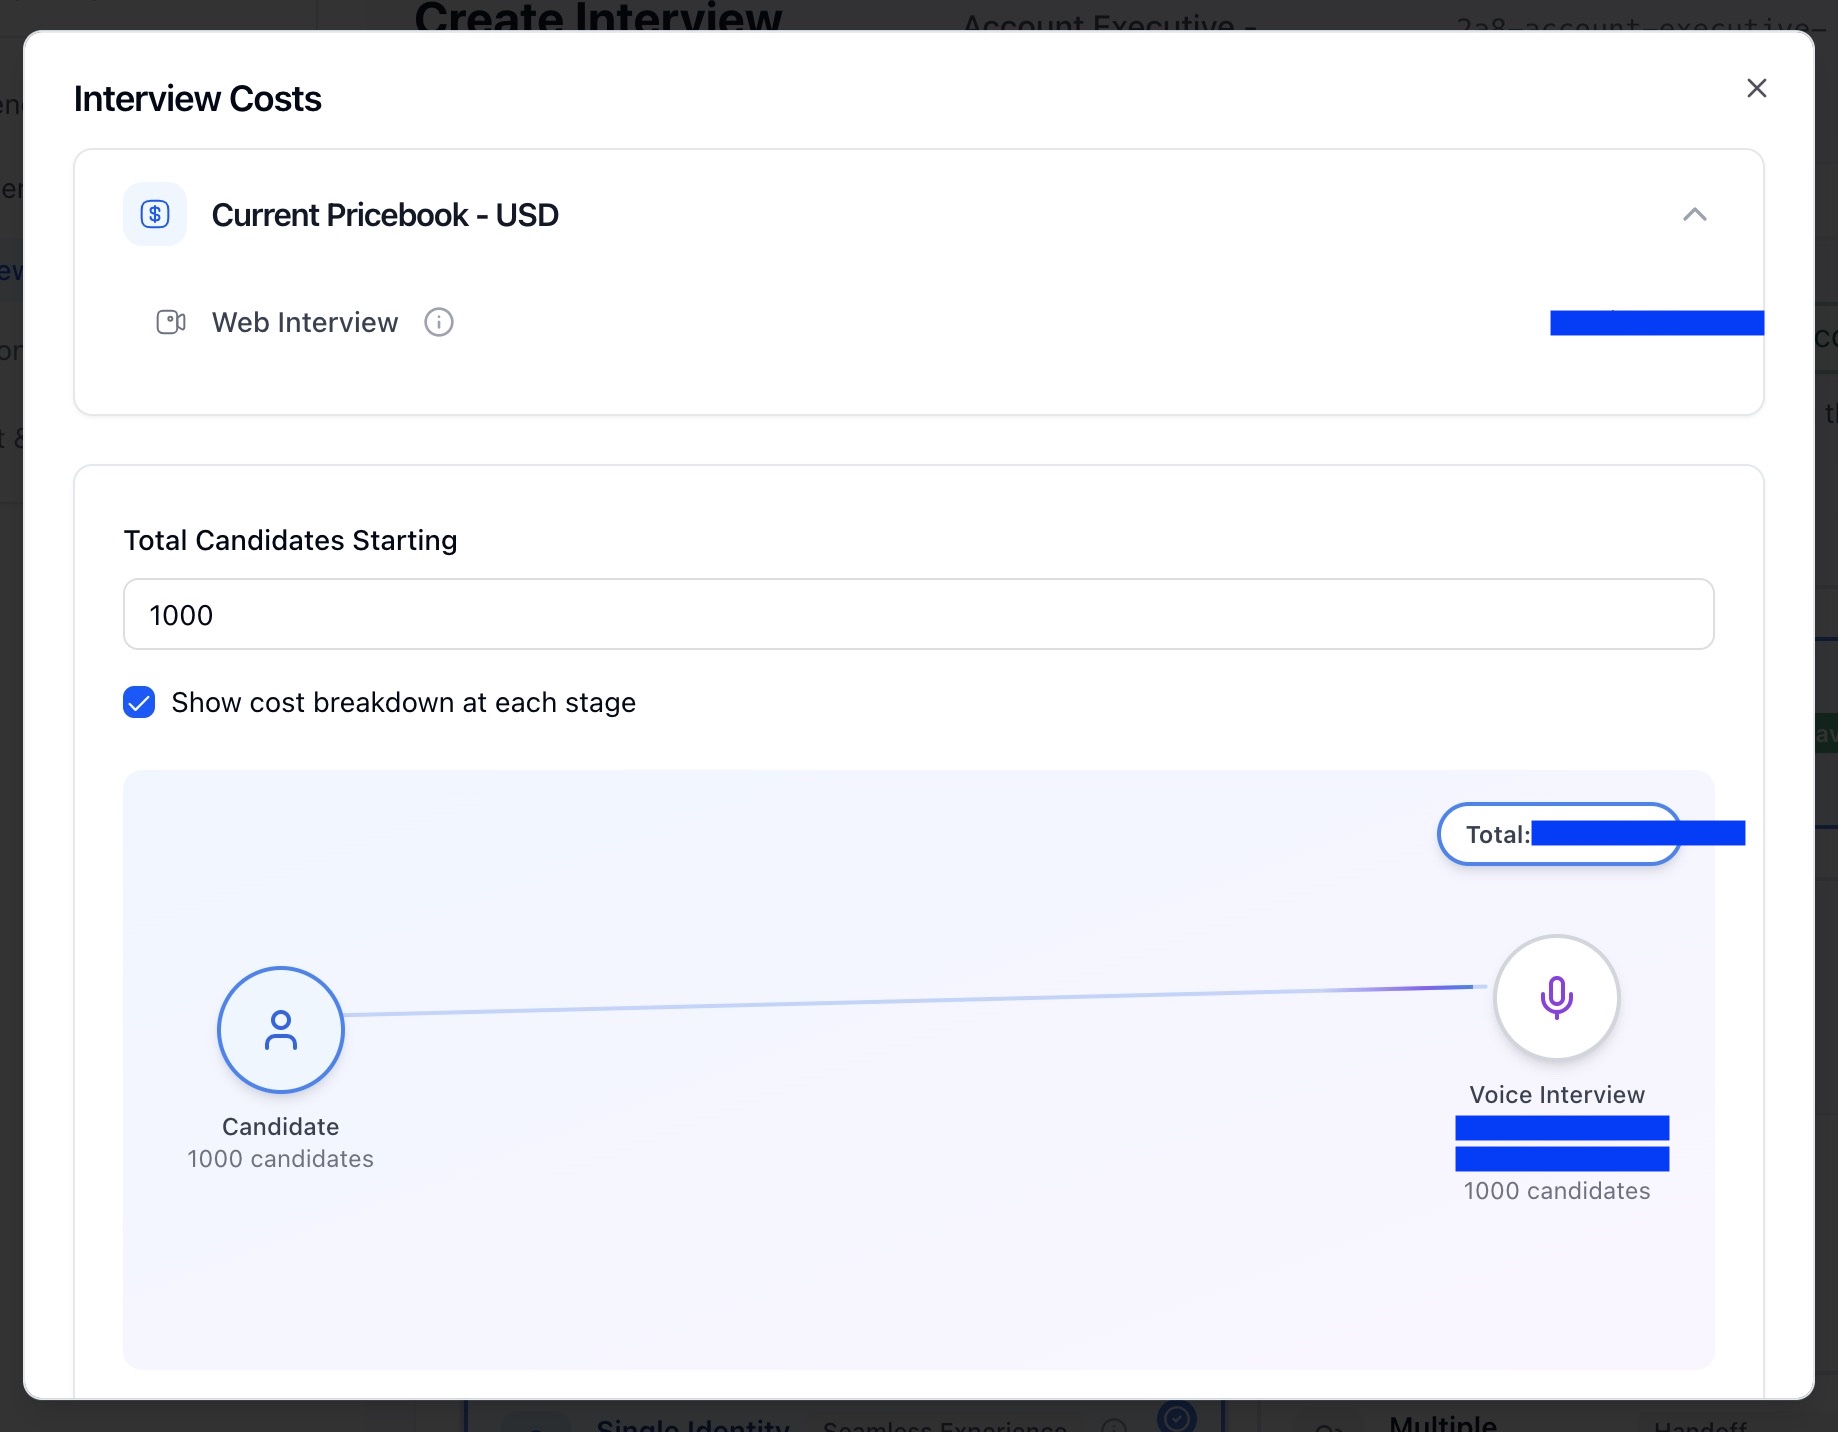Close the Interview Costs dialog

1756,88
